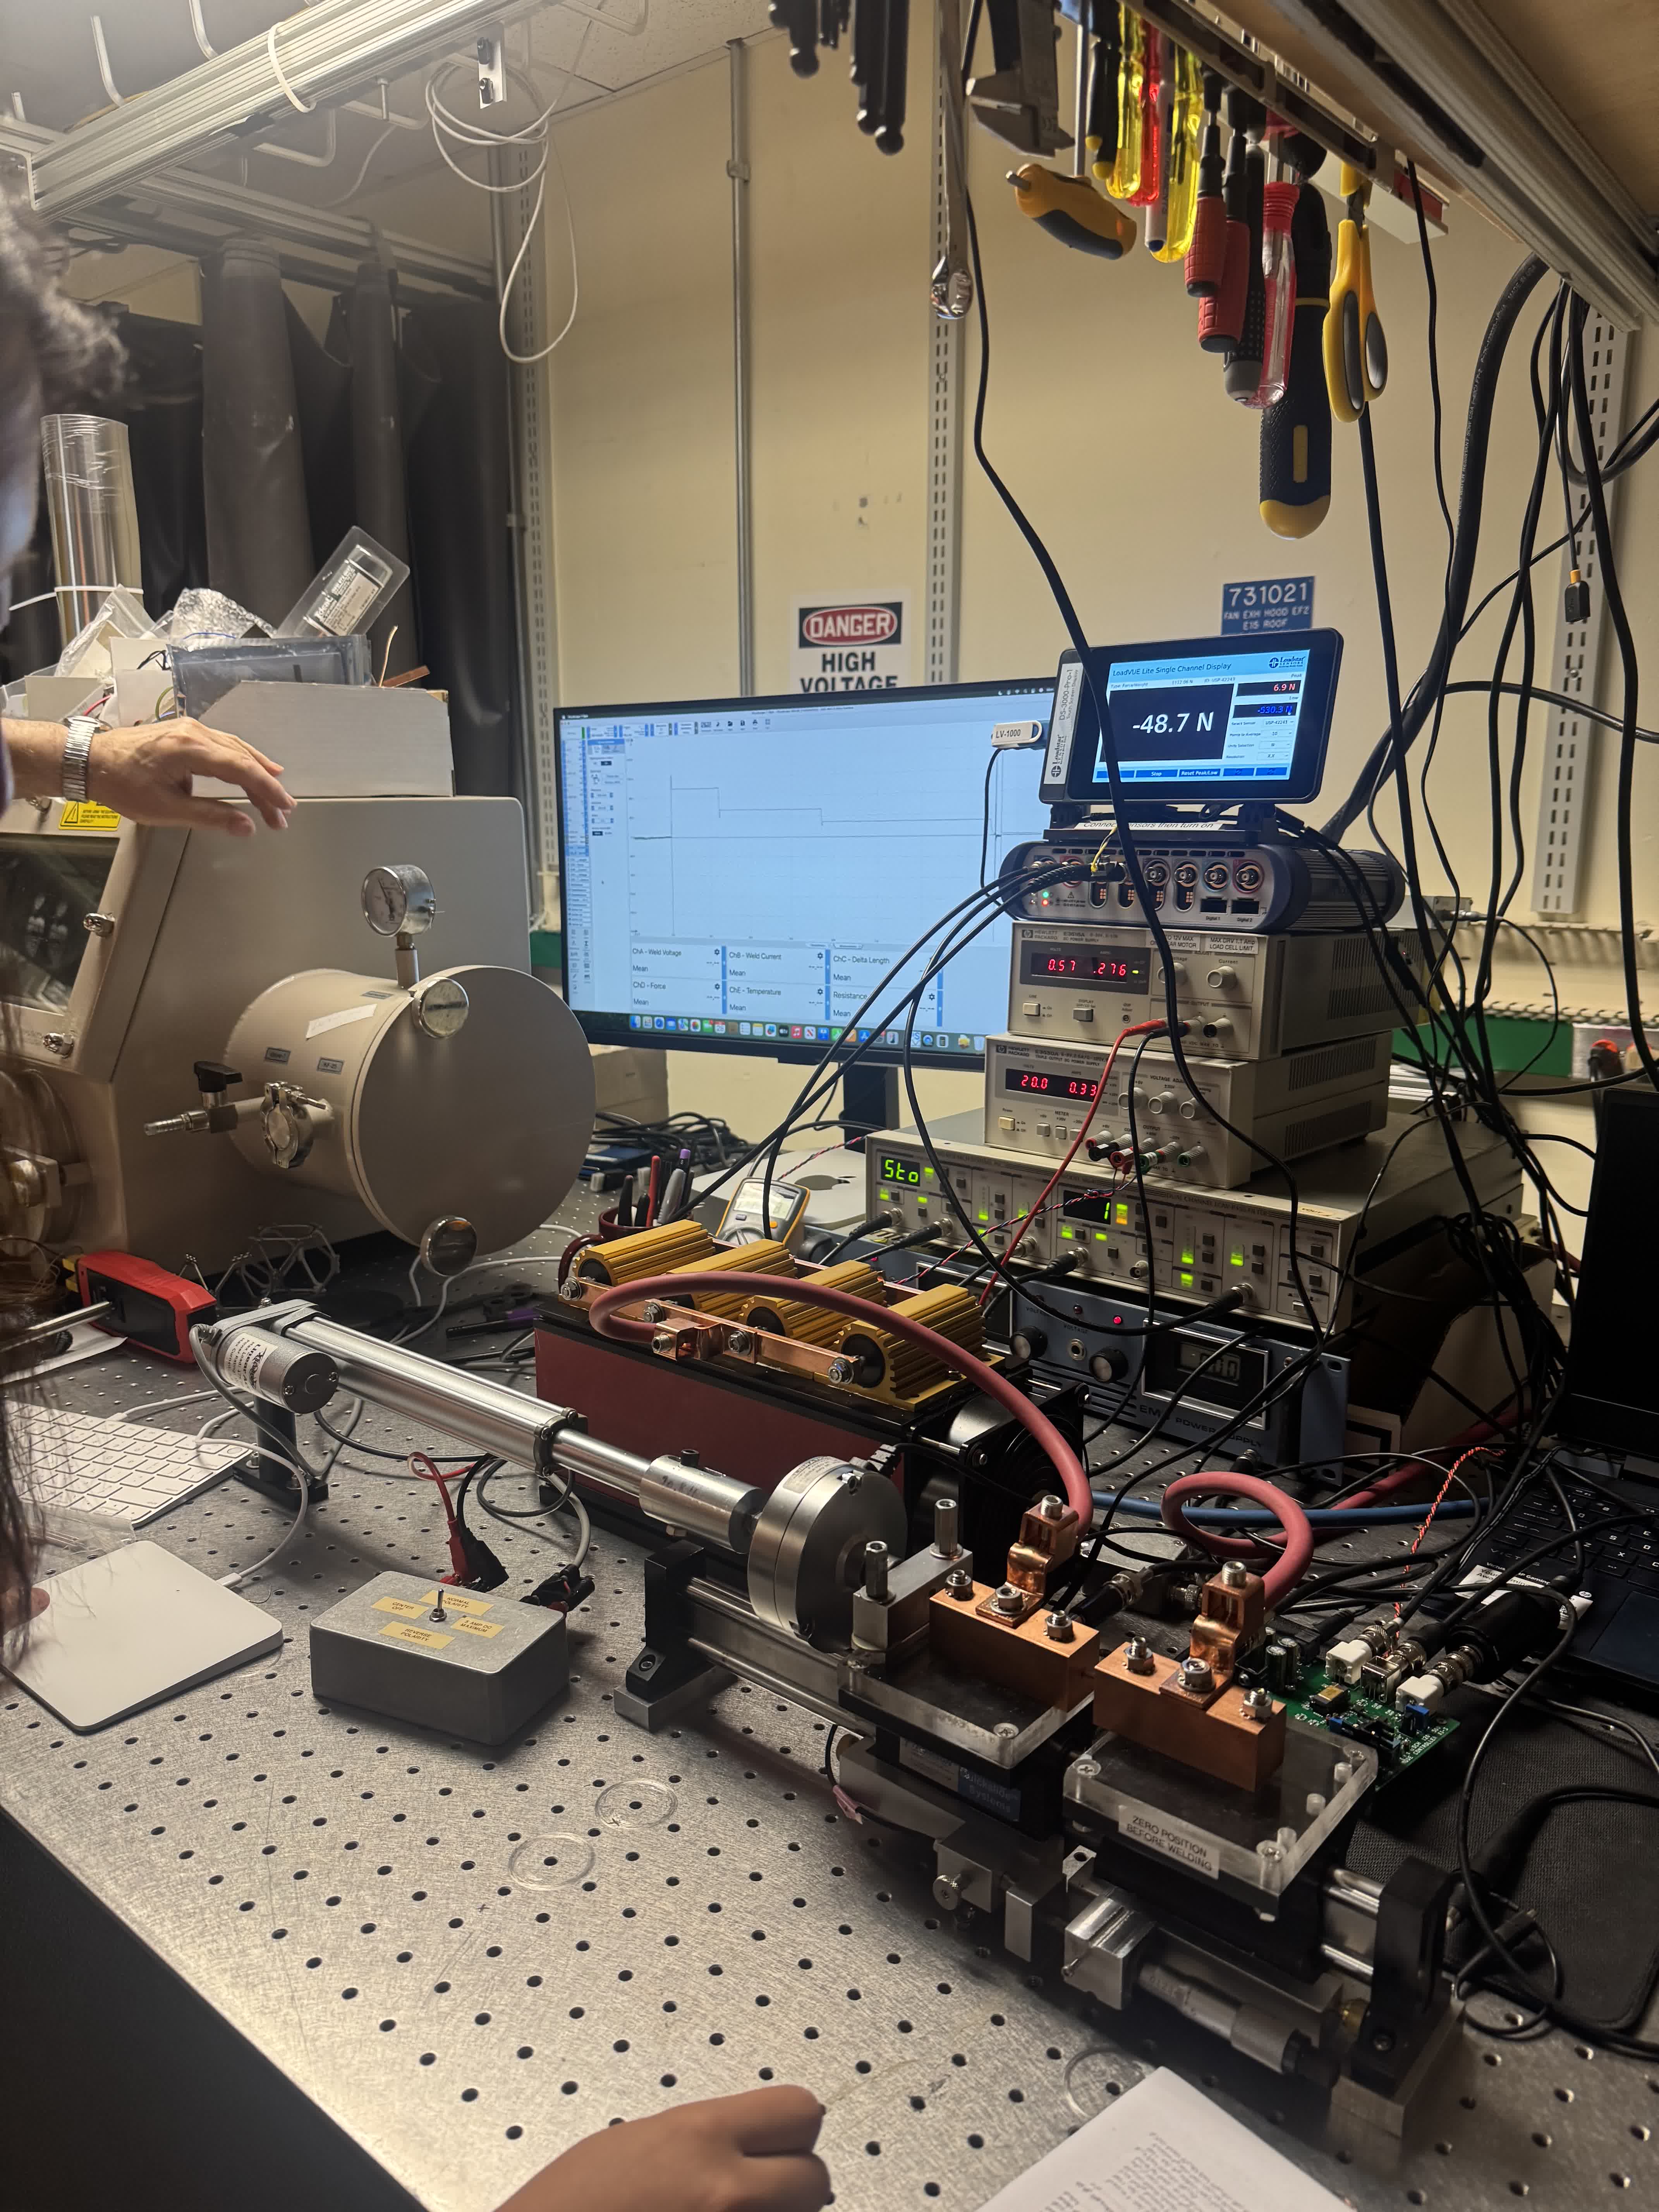Click the "ChD - Force" measurement label
The width and height of the screenshot is (1659, 2212).
(649, 986)
